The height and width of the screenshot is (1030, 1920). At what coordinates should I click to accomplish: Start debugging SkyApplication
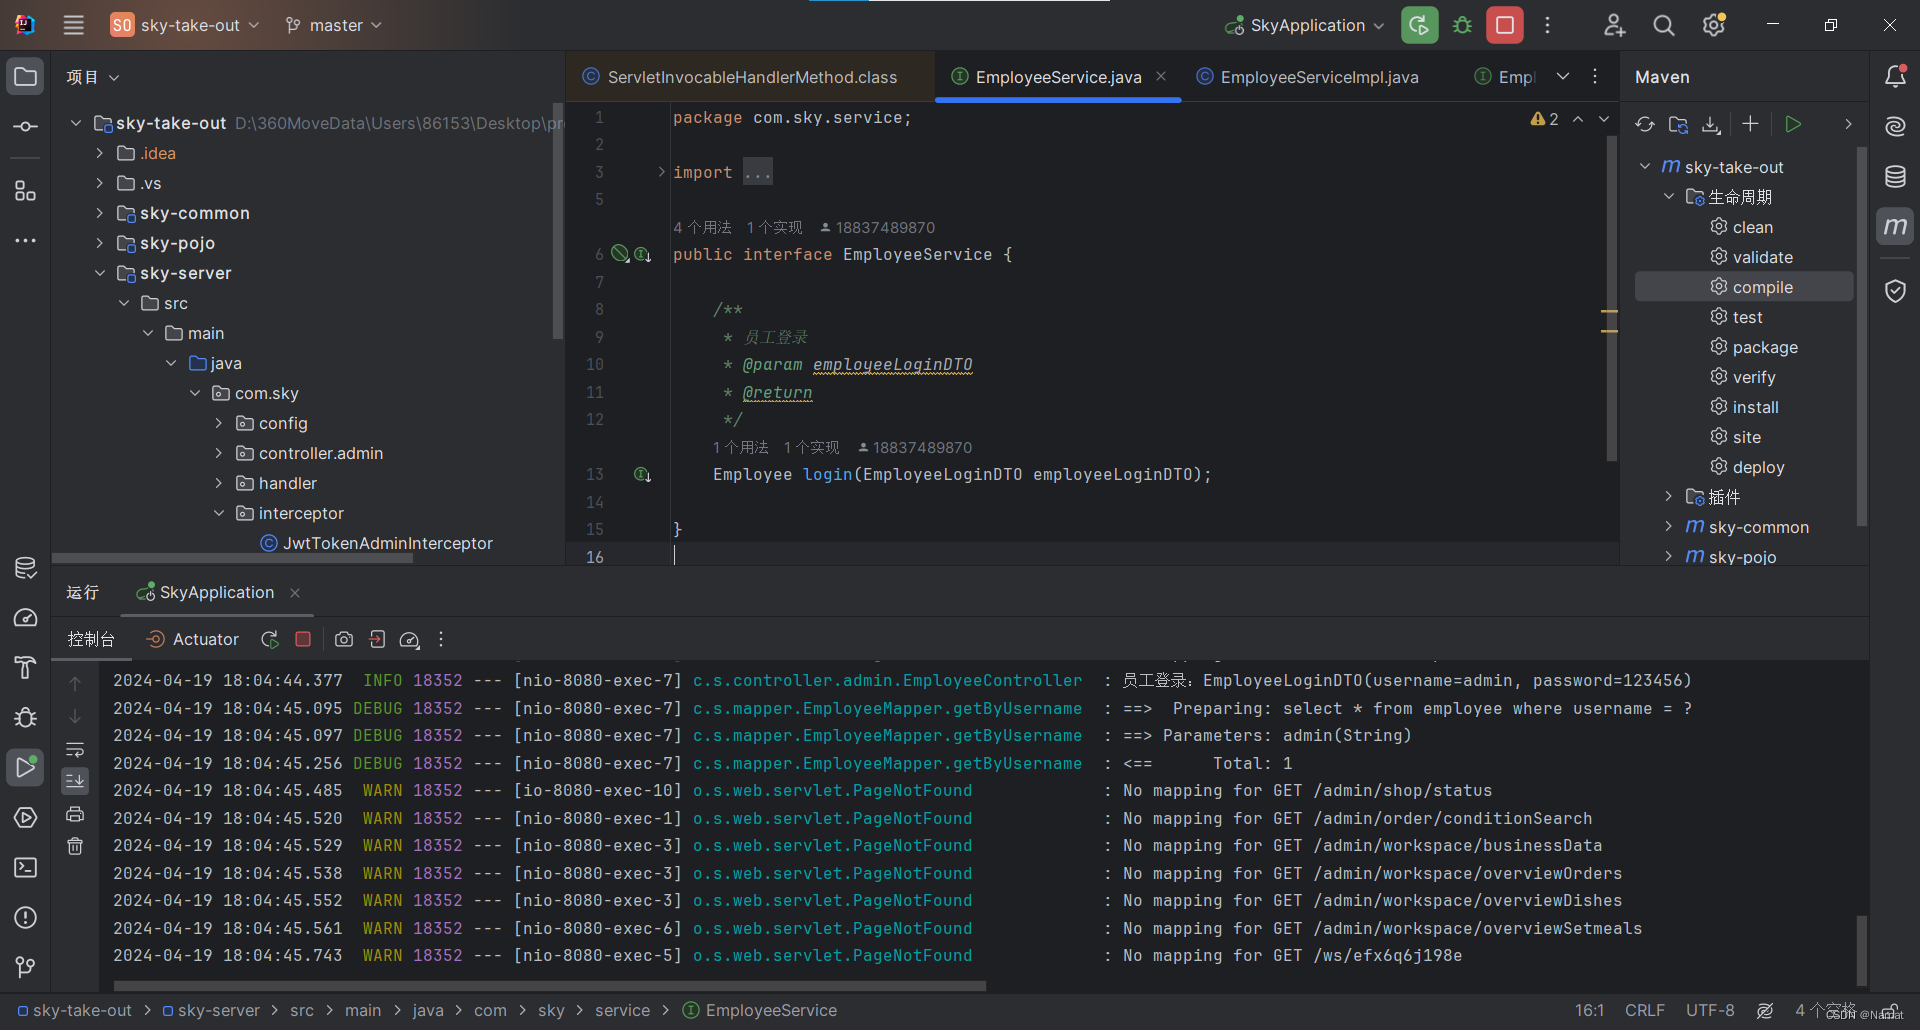(x=1462, y=25)
